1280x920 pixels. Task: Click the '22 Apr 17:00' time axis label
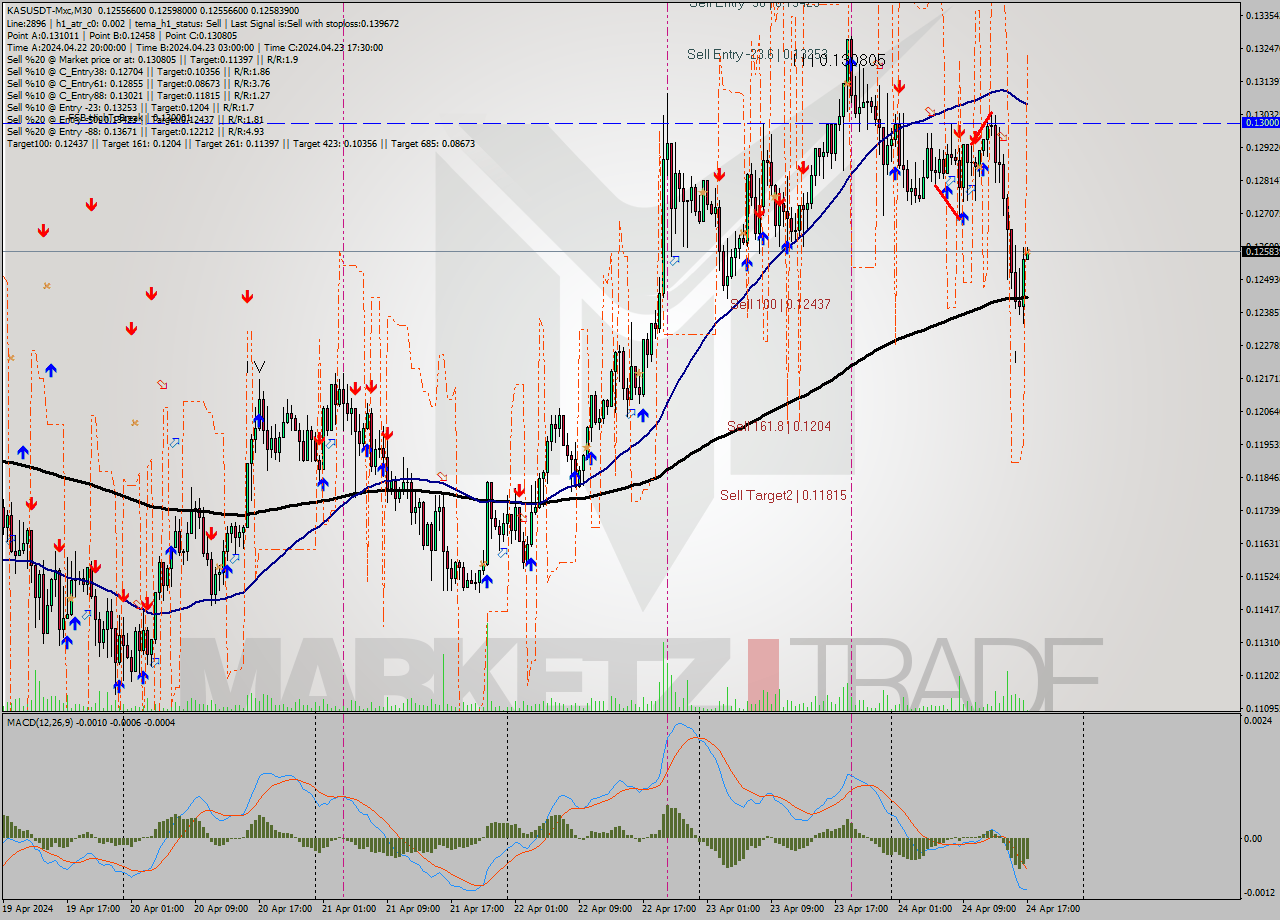(x=669, y=909)
